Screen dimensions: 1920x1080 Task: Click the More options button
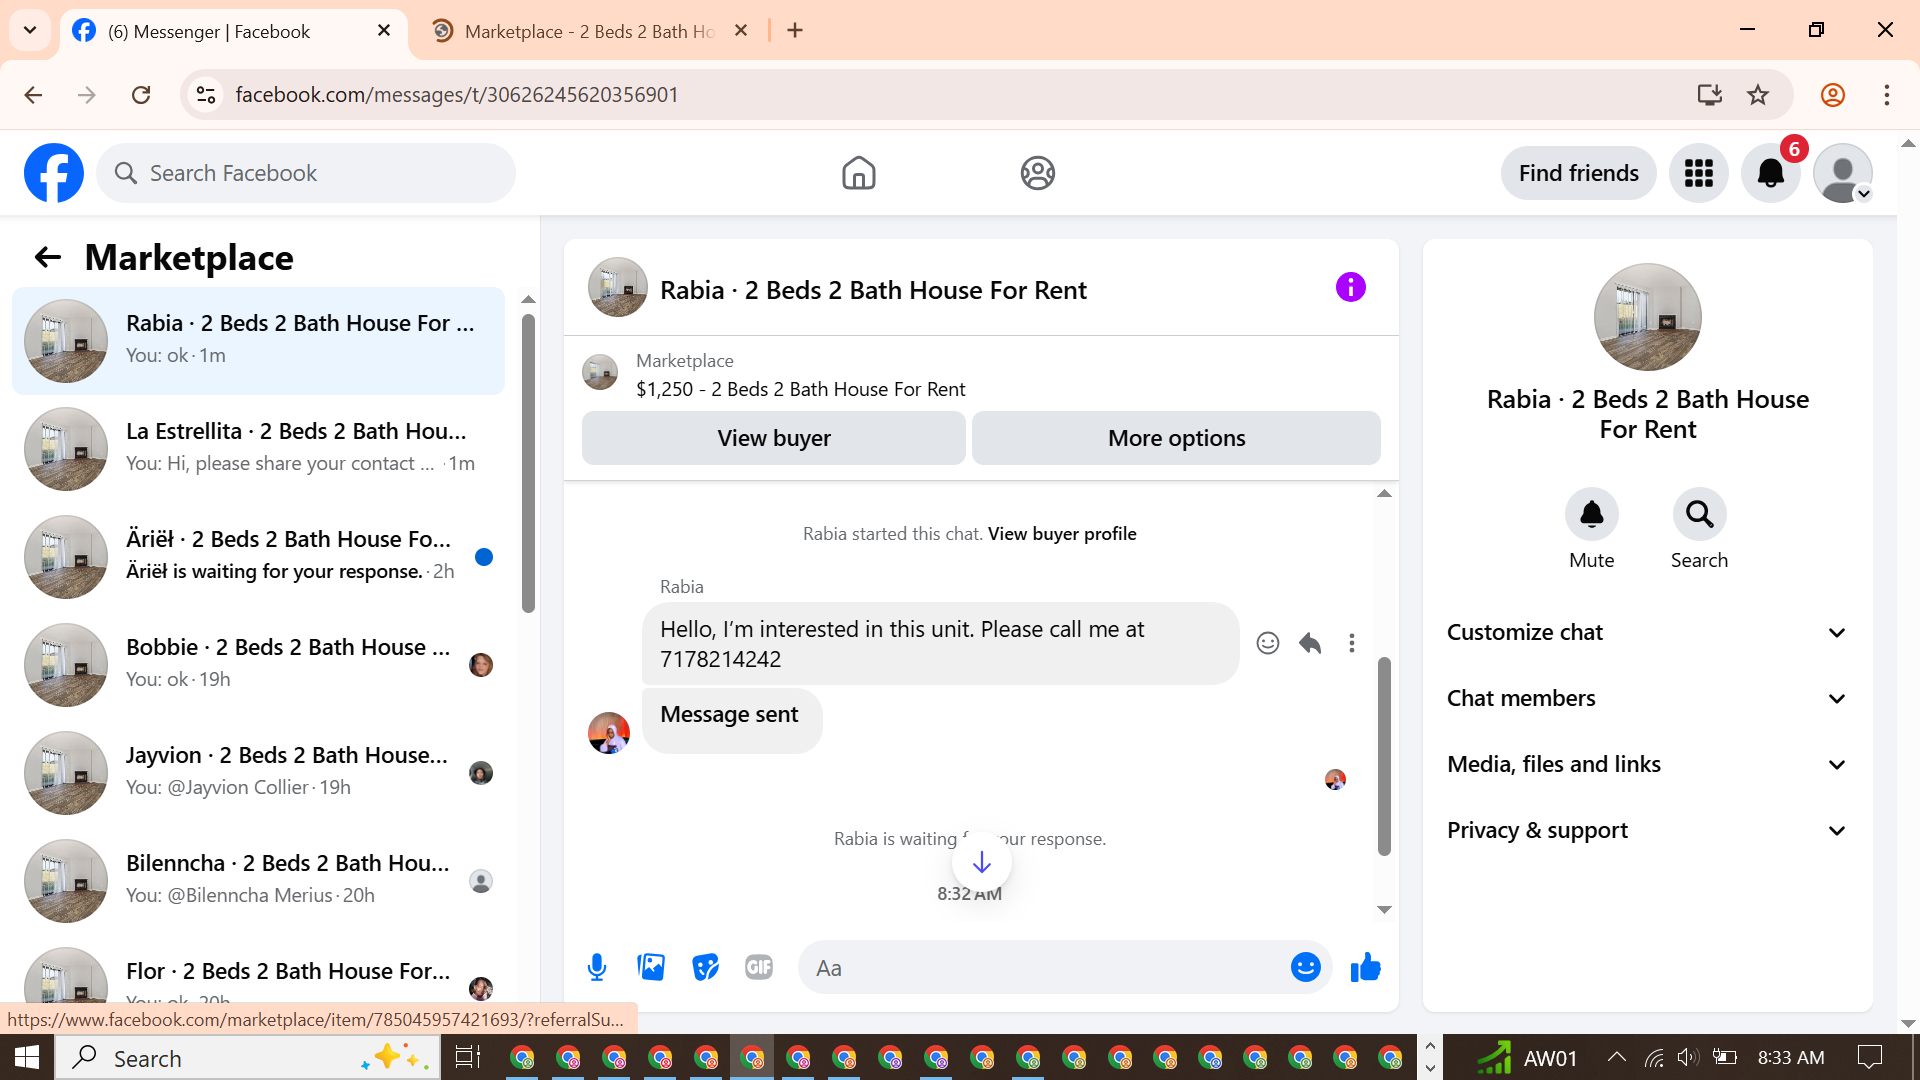1176,438
